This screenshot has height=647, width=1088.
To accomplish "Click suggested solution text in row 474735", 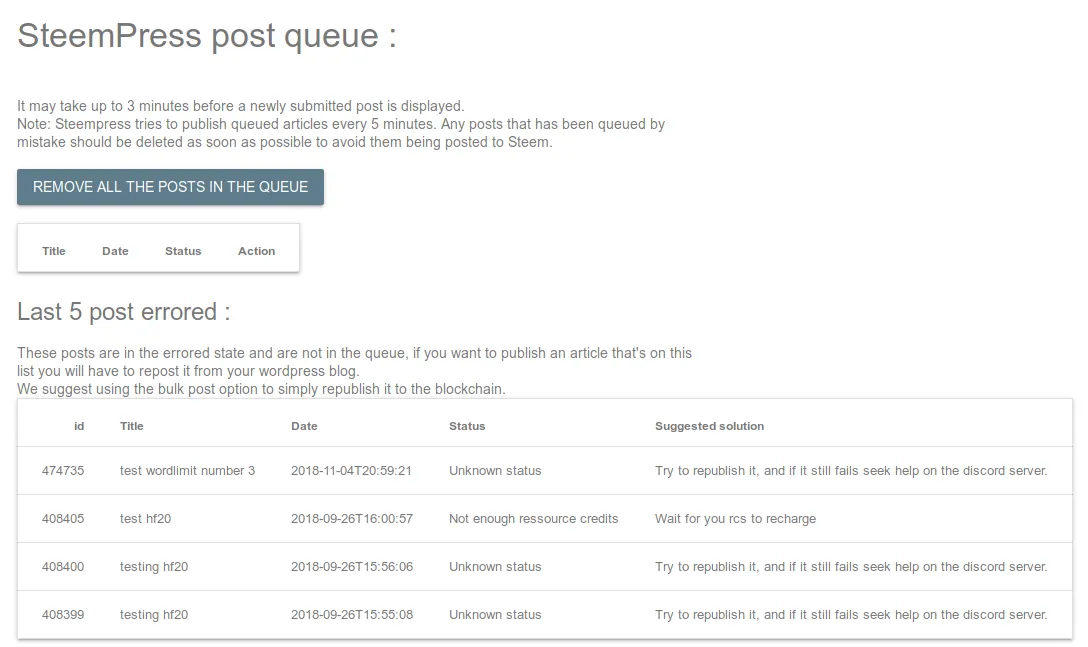I will pyautogui.click(x=851, y=471).
